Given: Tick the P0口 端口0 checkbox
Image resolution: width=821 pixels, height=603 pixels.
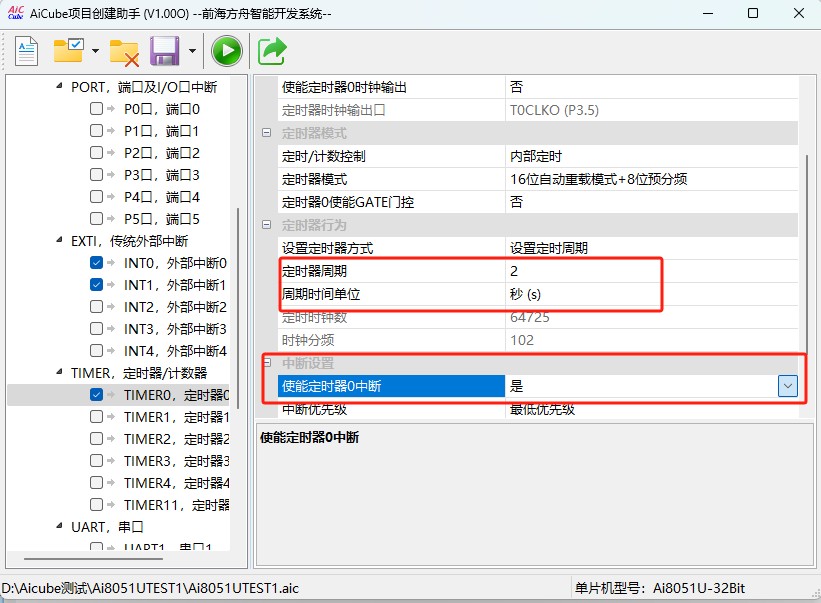Looking at the screenshot, I should (x=96, y=108).
